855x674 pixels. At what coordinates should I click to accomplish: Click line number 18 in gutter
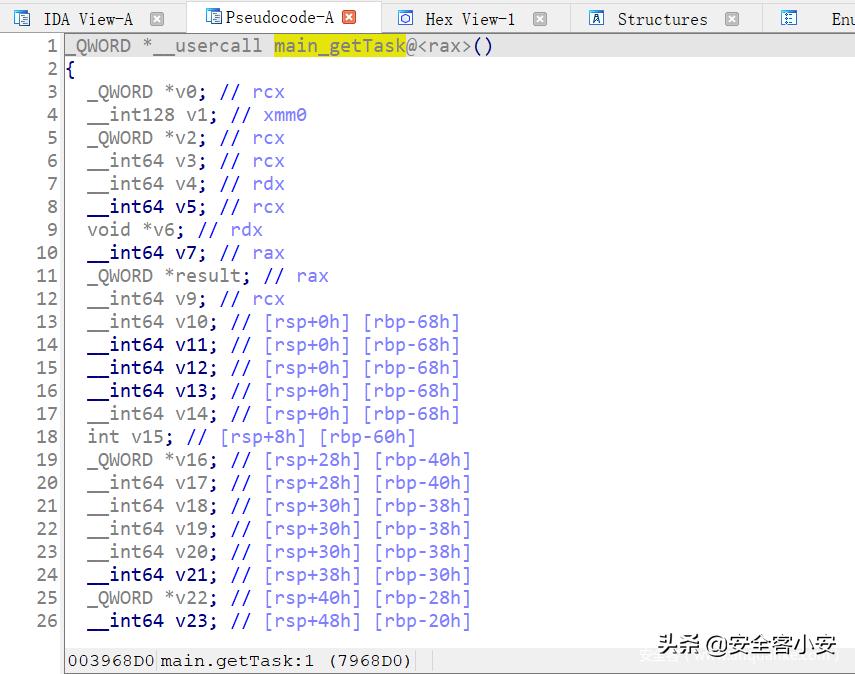click(x=47, y=436)
